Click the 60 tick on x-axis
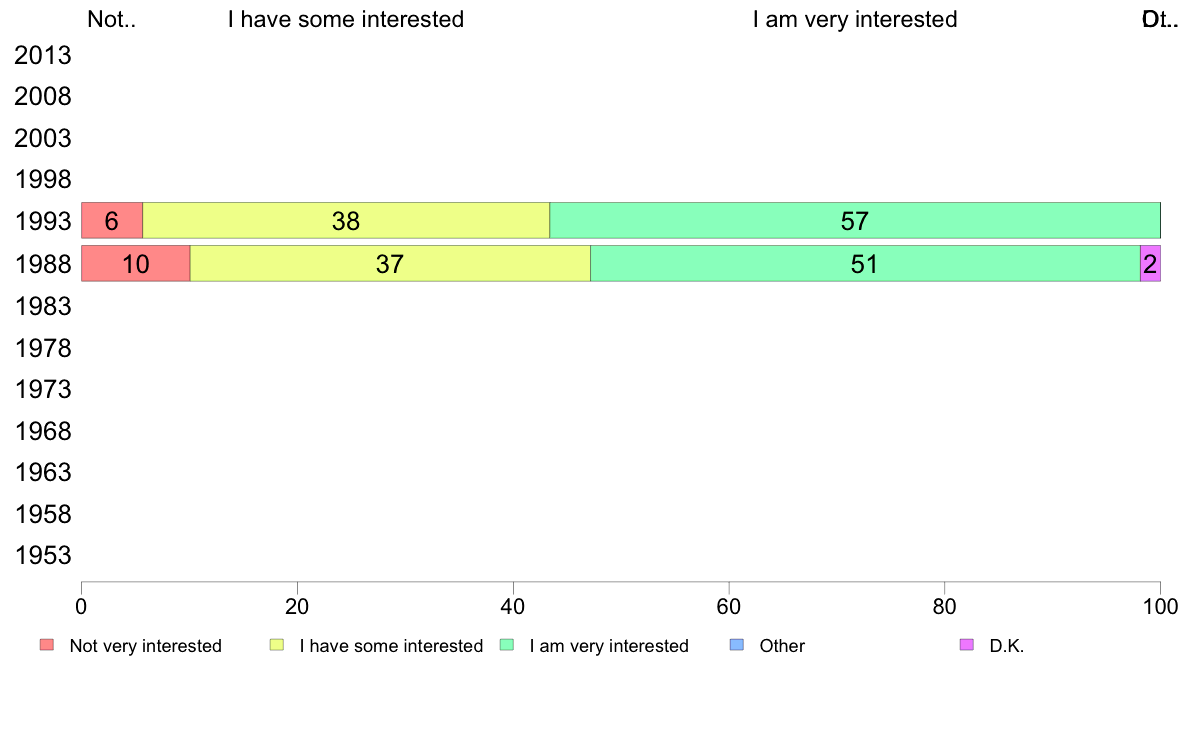This screenshot has height=736, width=1188. click(729, 606)
